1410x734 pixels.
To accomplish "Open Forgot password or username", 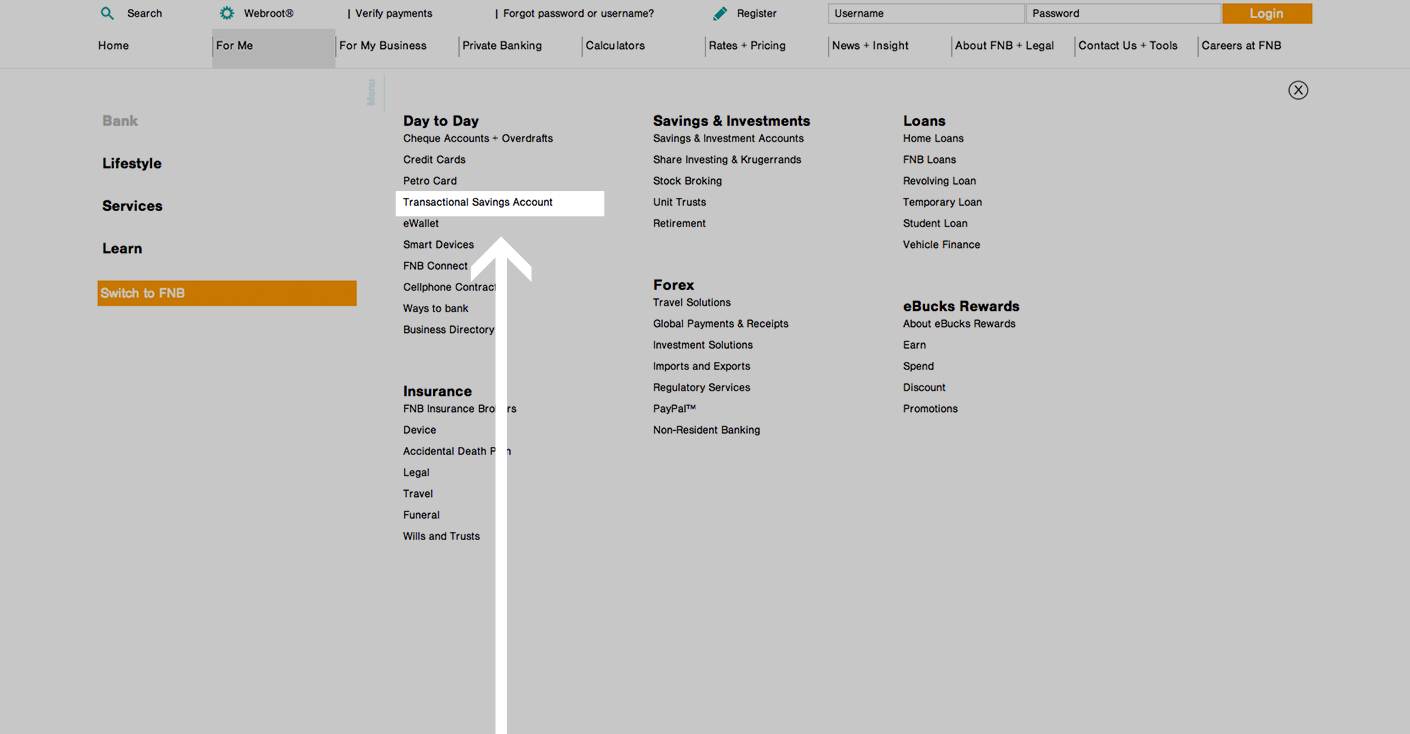I will point(577,13).
